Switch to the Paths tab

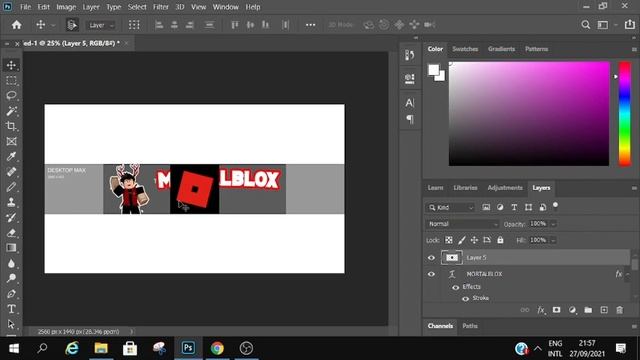(470, 326)
